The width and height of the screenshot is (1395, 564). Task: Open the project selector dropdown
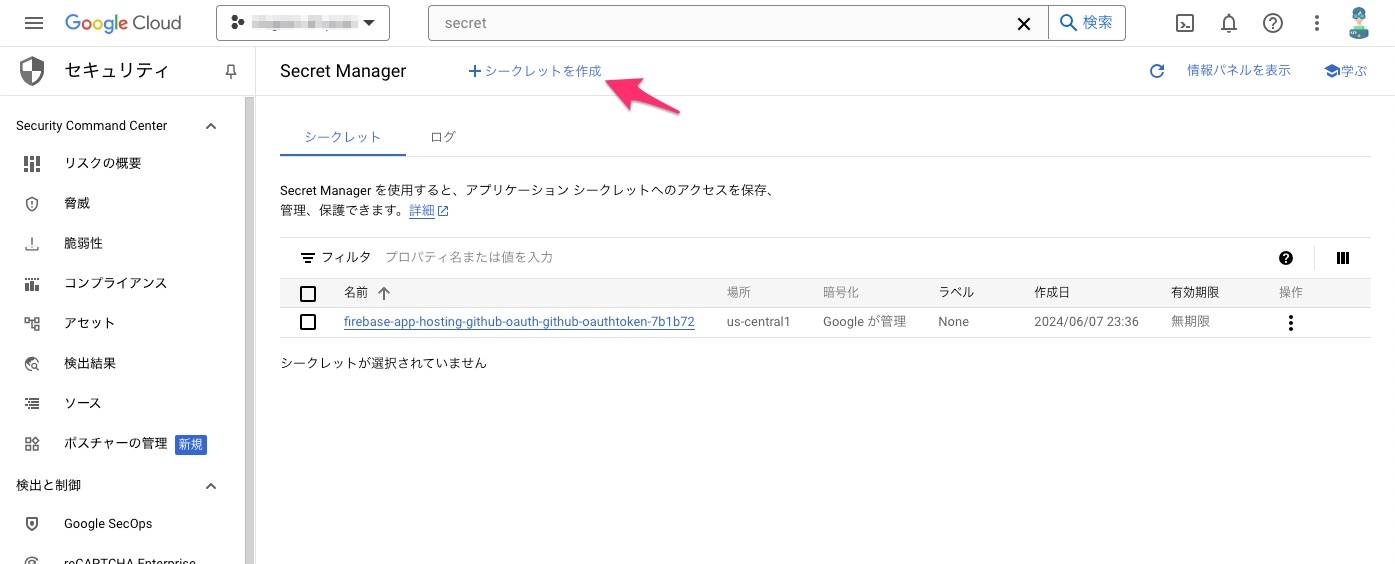[x=303, y=23]
